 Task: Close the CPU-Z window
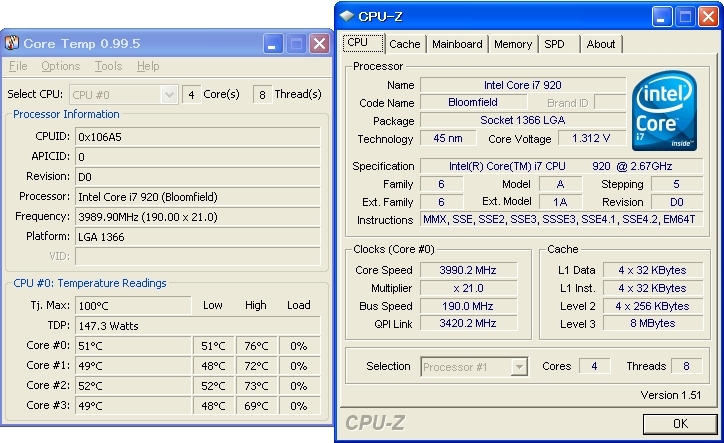point(708,17)
